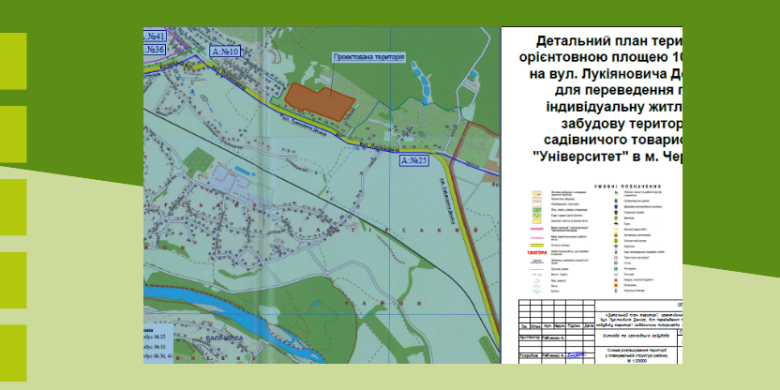Click the А:№10 bus route label
780x390 pixels.
coord(225,51)
